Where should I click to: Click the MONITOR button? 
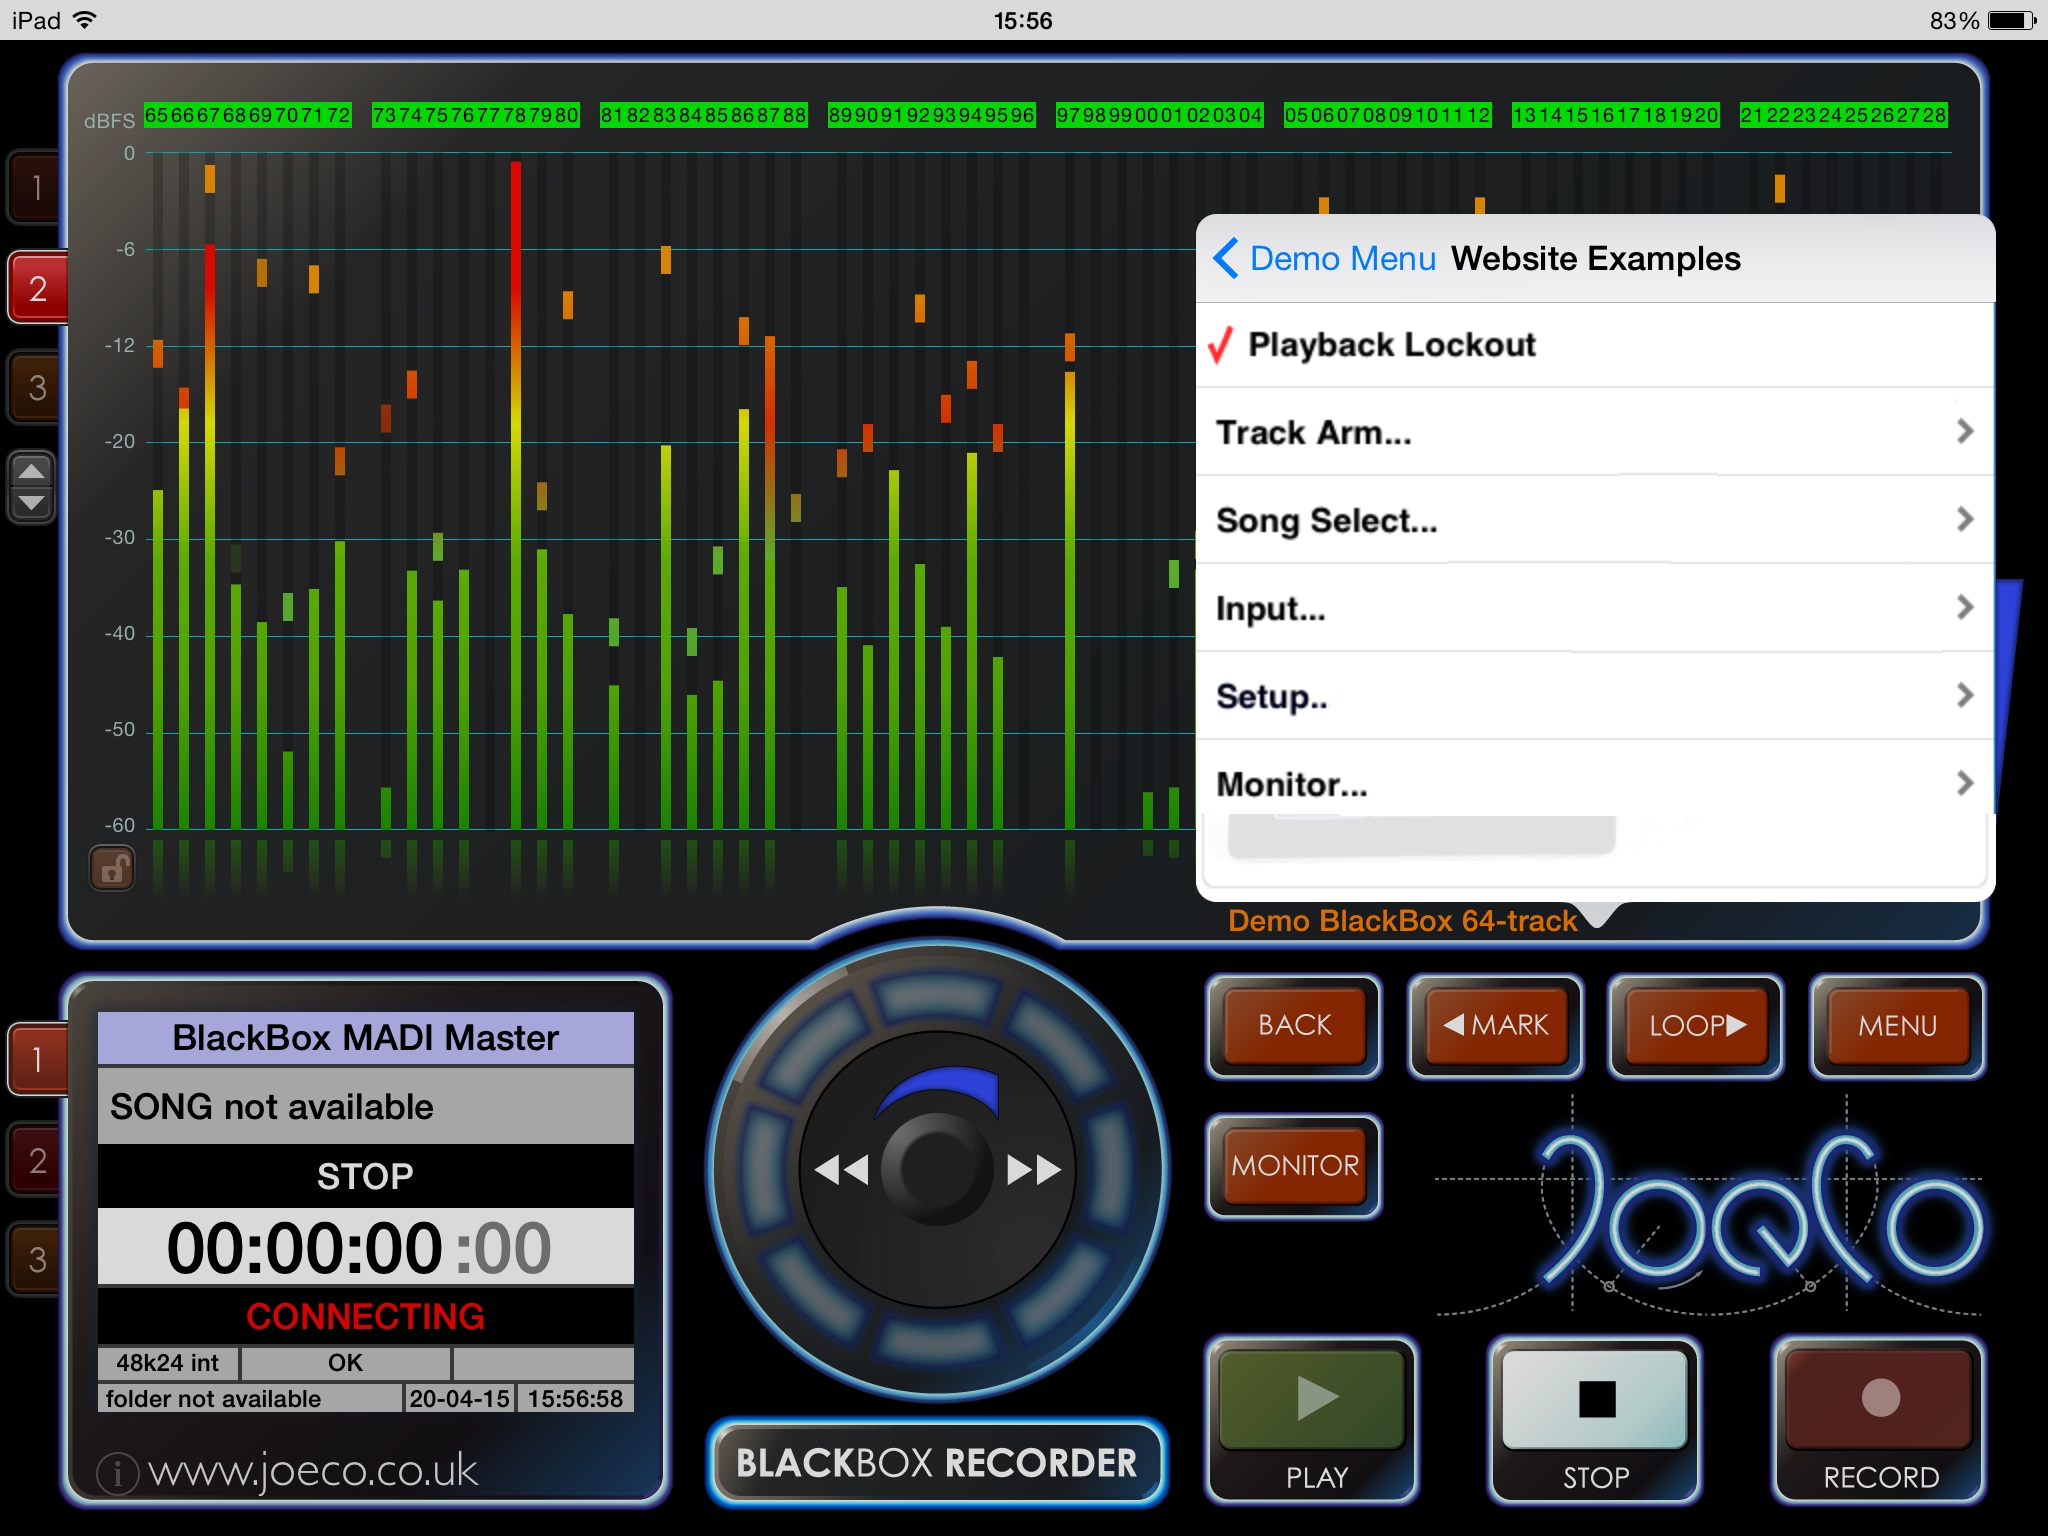[x=1294, y=1166]
